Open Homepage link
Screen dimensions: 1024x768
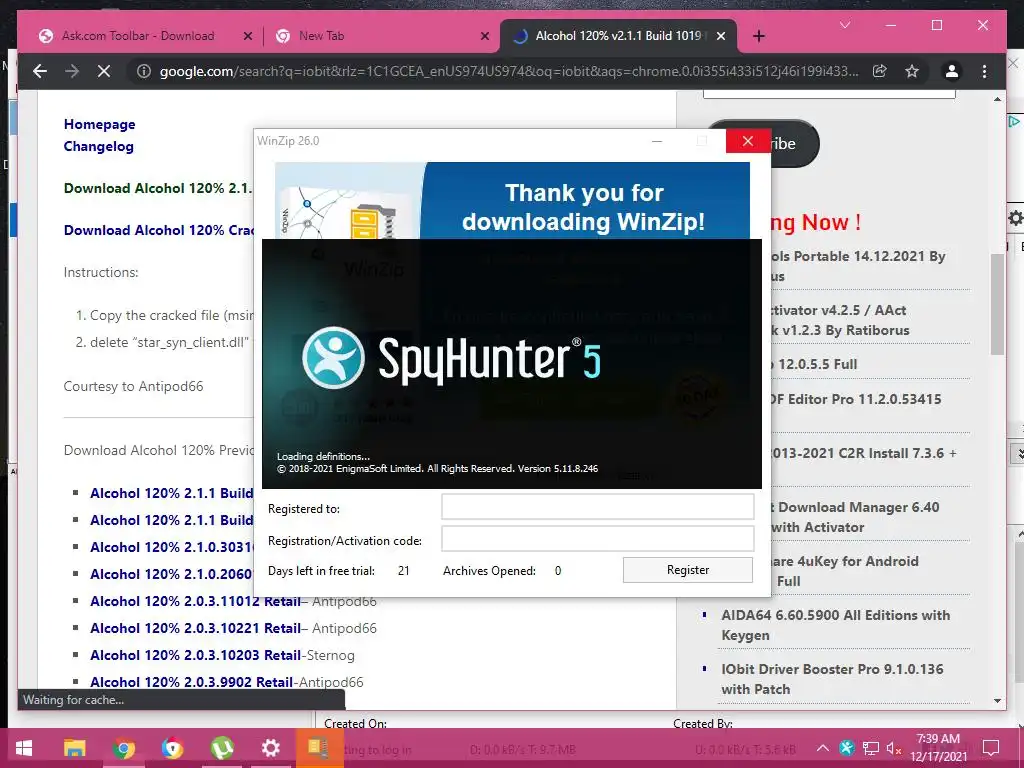(99, 124)
